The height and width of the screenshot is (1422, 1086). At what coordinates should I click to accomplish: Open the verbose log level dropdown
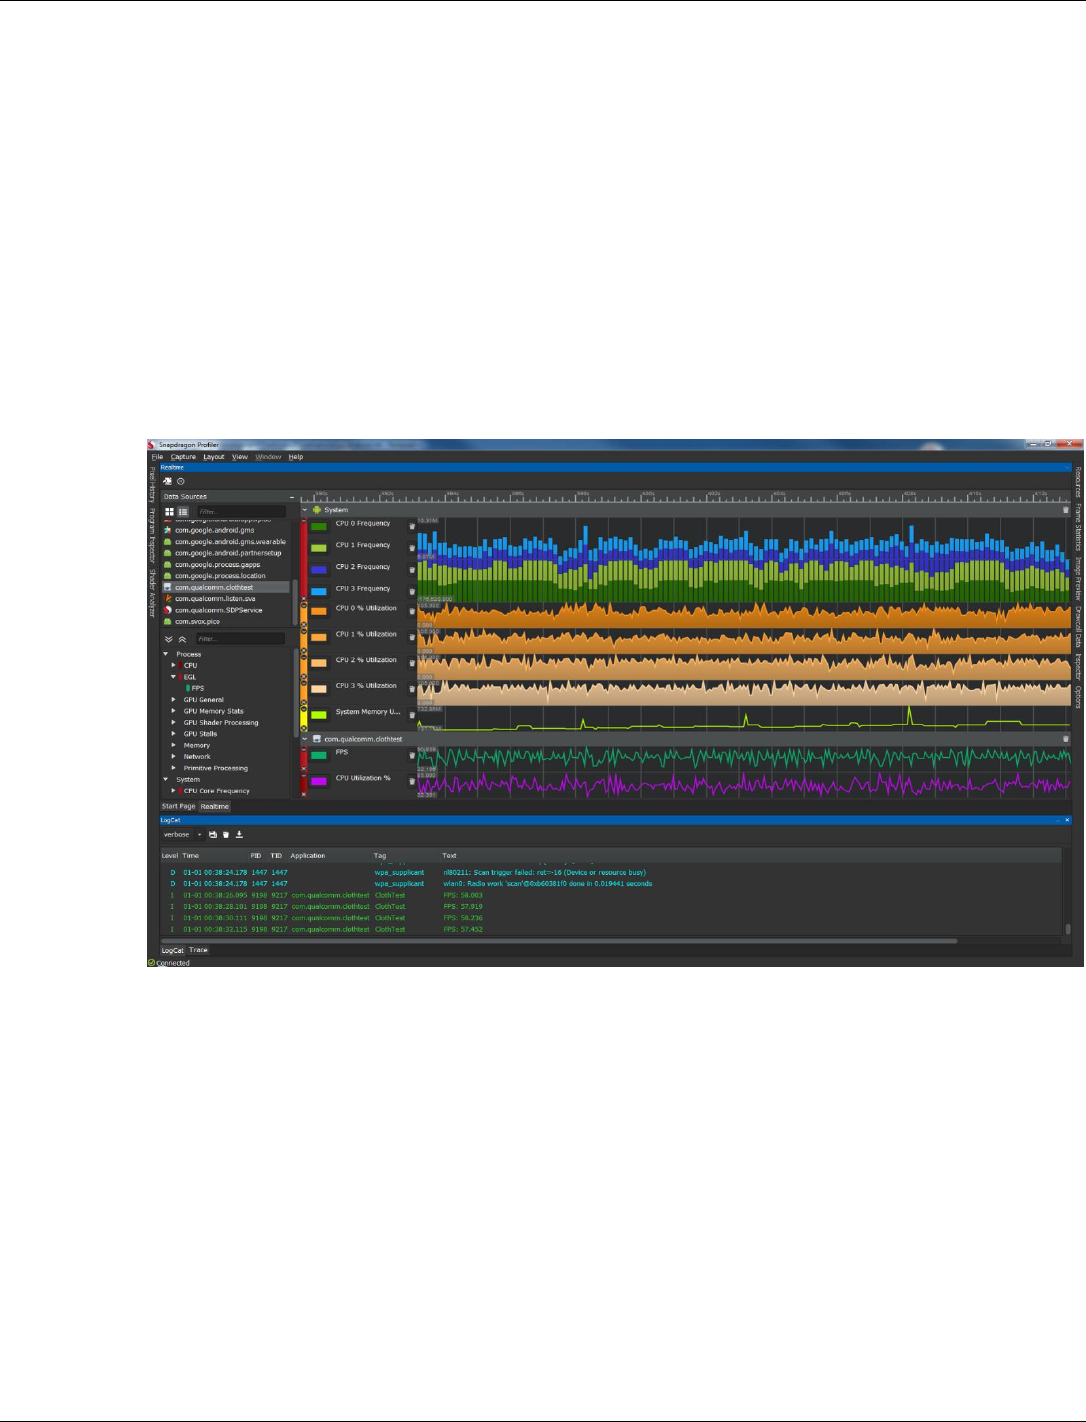pyautogui.click(x=182, y=834)
